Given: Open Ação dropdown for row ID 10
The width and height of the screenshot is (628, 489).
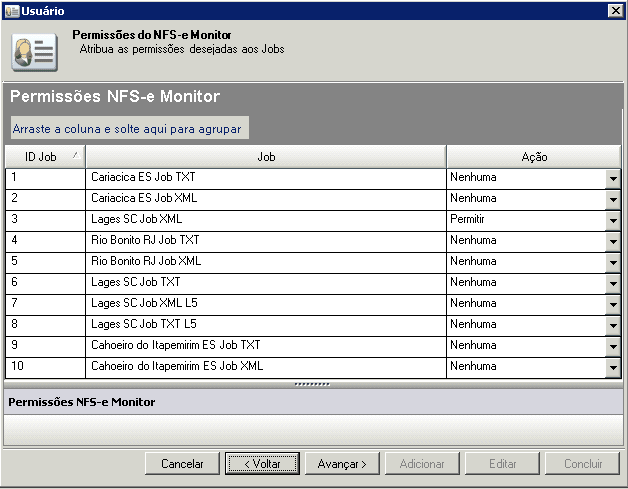Looking at the screenshot, I should click(613, 367).
